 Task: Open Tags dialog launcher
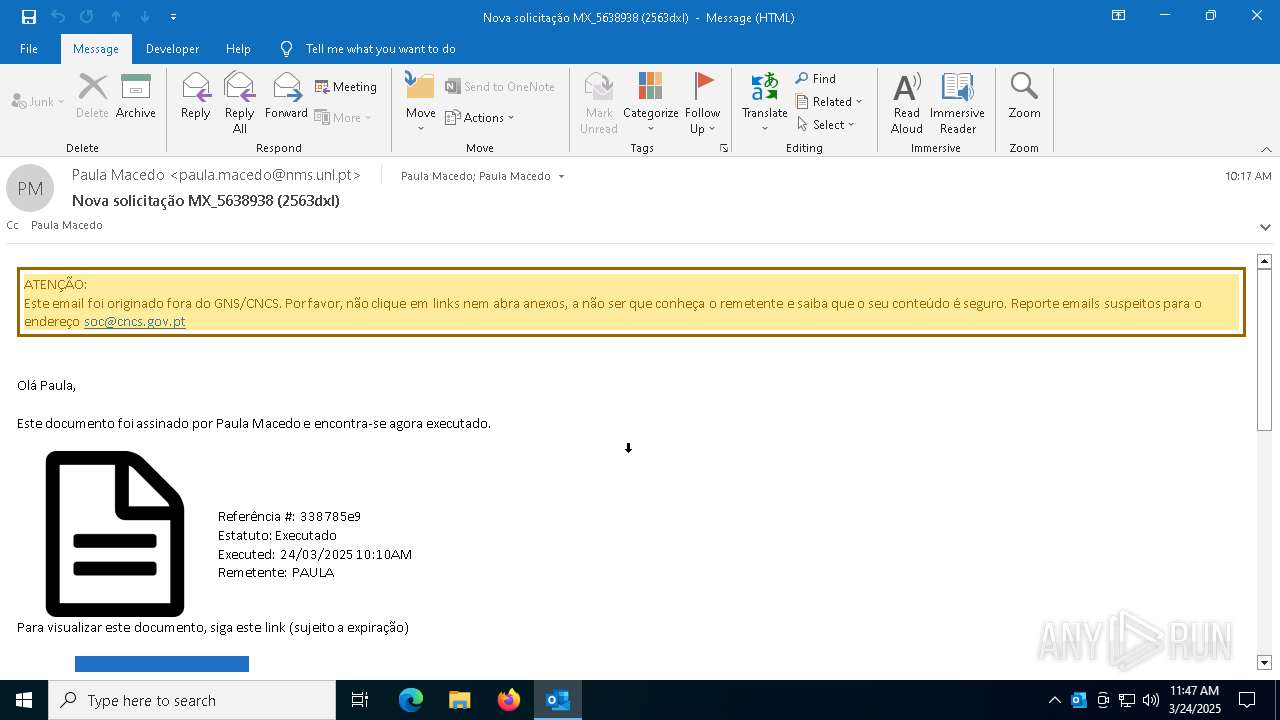(x=724, y=148)
